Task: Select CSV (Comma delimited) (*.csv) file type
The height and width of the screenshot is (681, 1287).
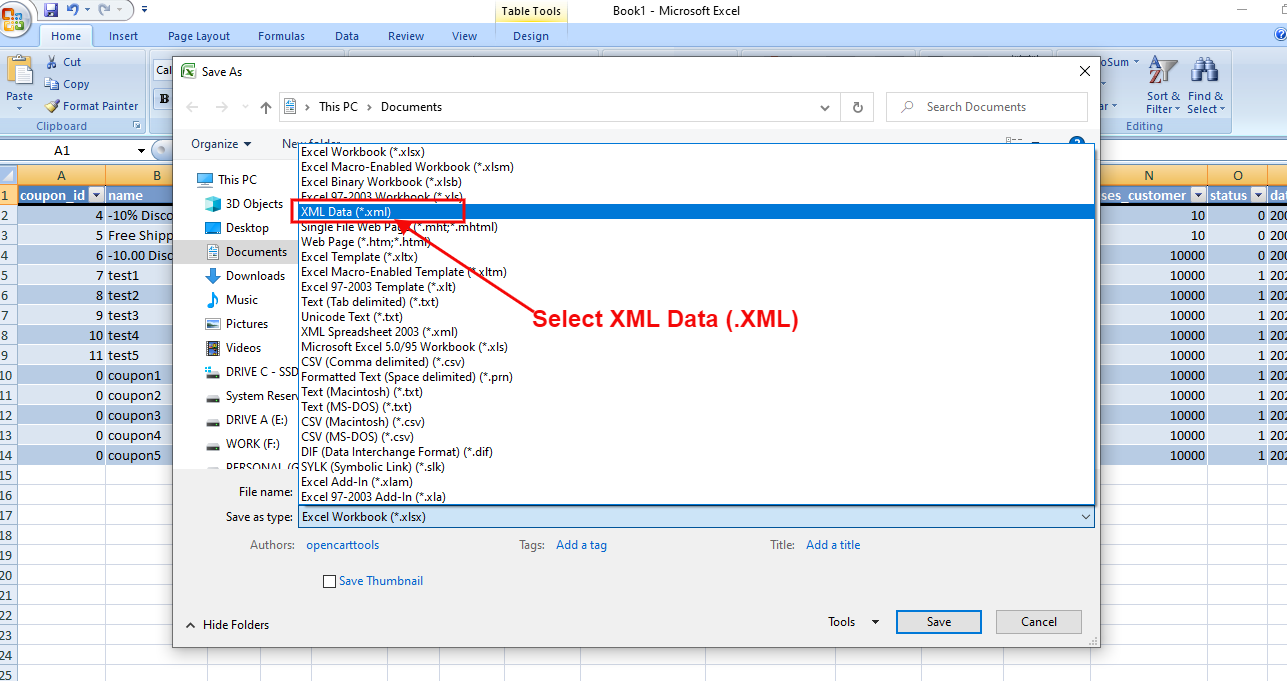Action: 696,362
